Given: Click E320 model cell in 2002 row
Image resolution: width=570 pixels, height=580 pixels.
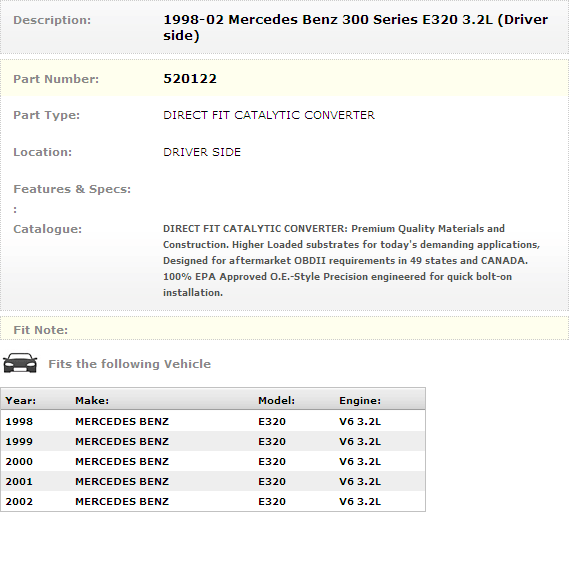Looking at the screenshot, I should [272, 502].
